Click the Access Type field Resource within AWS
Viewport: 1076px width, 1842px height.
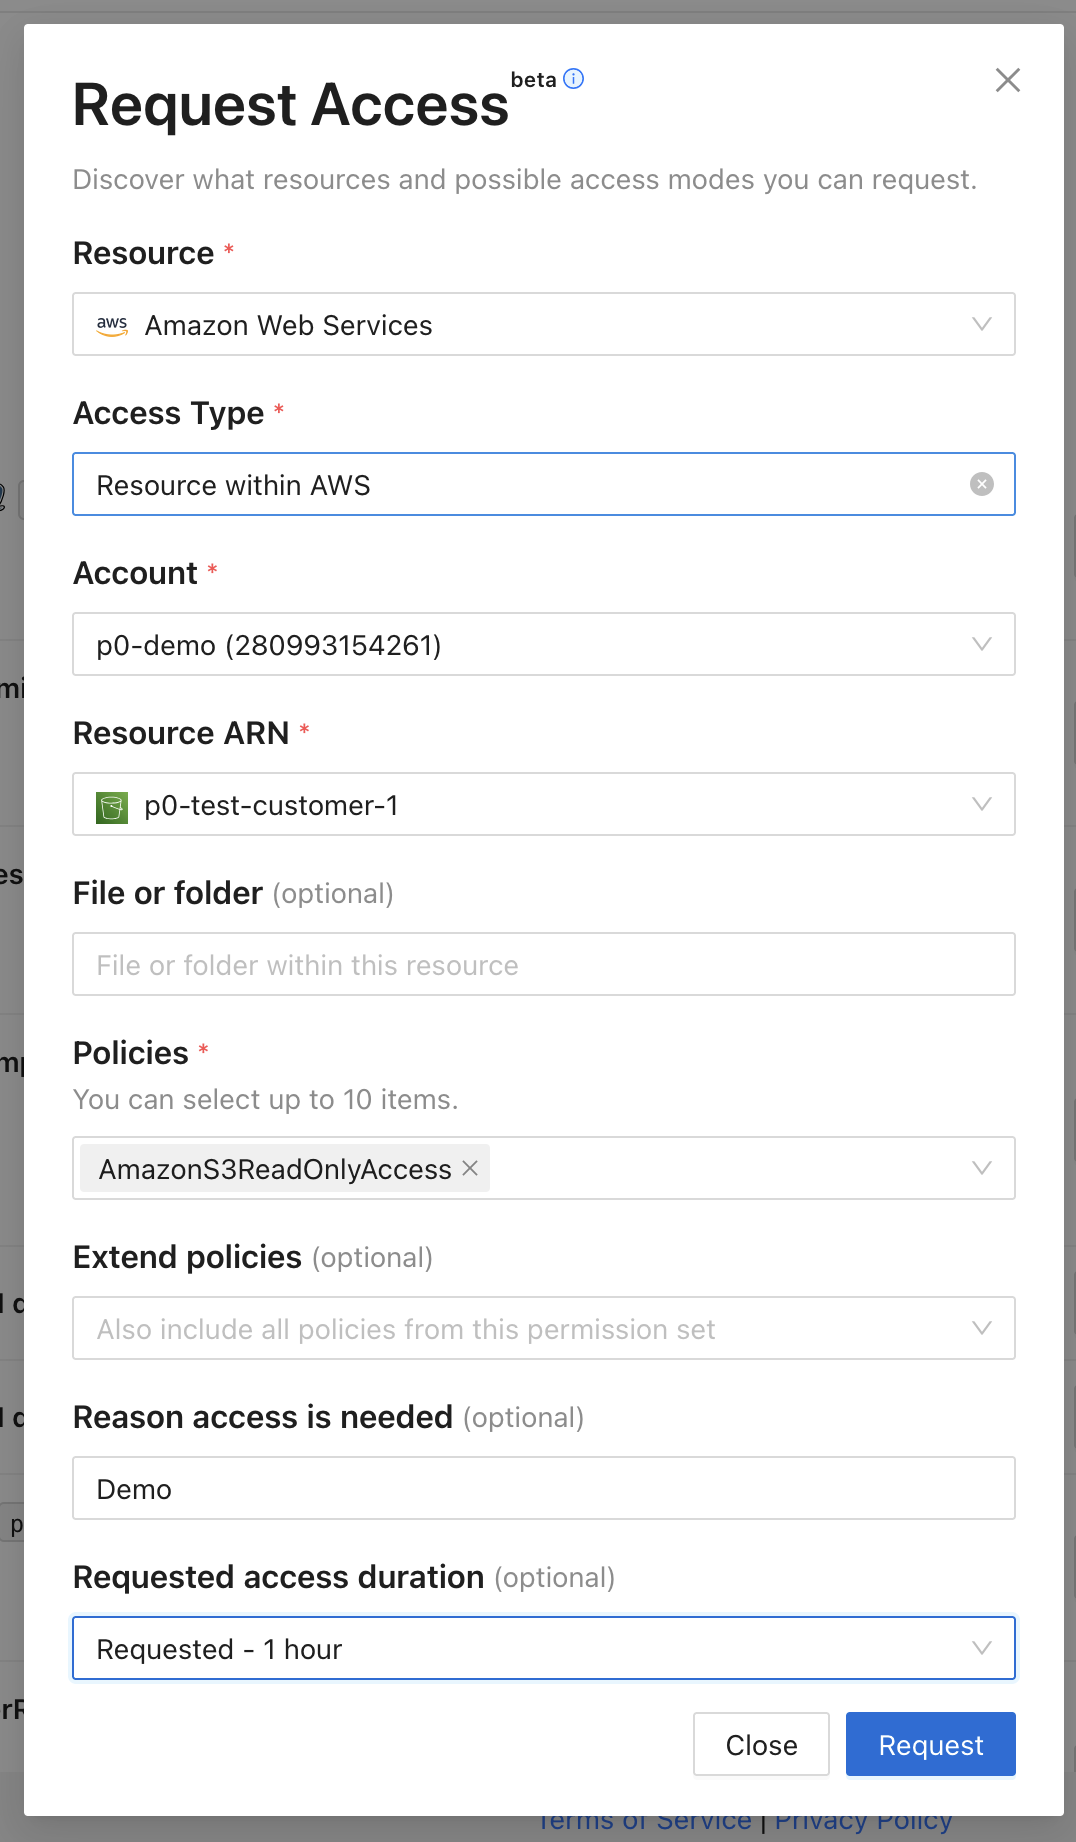coord(544,484)
